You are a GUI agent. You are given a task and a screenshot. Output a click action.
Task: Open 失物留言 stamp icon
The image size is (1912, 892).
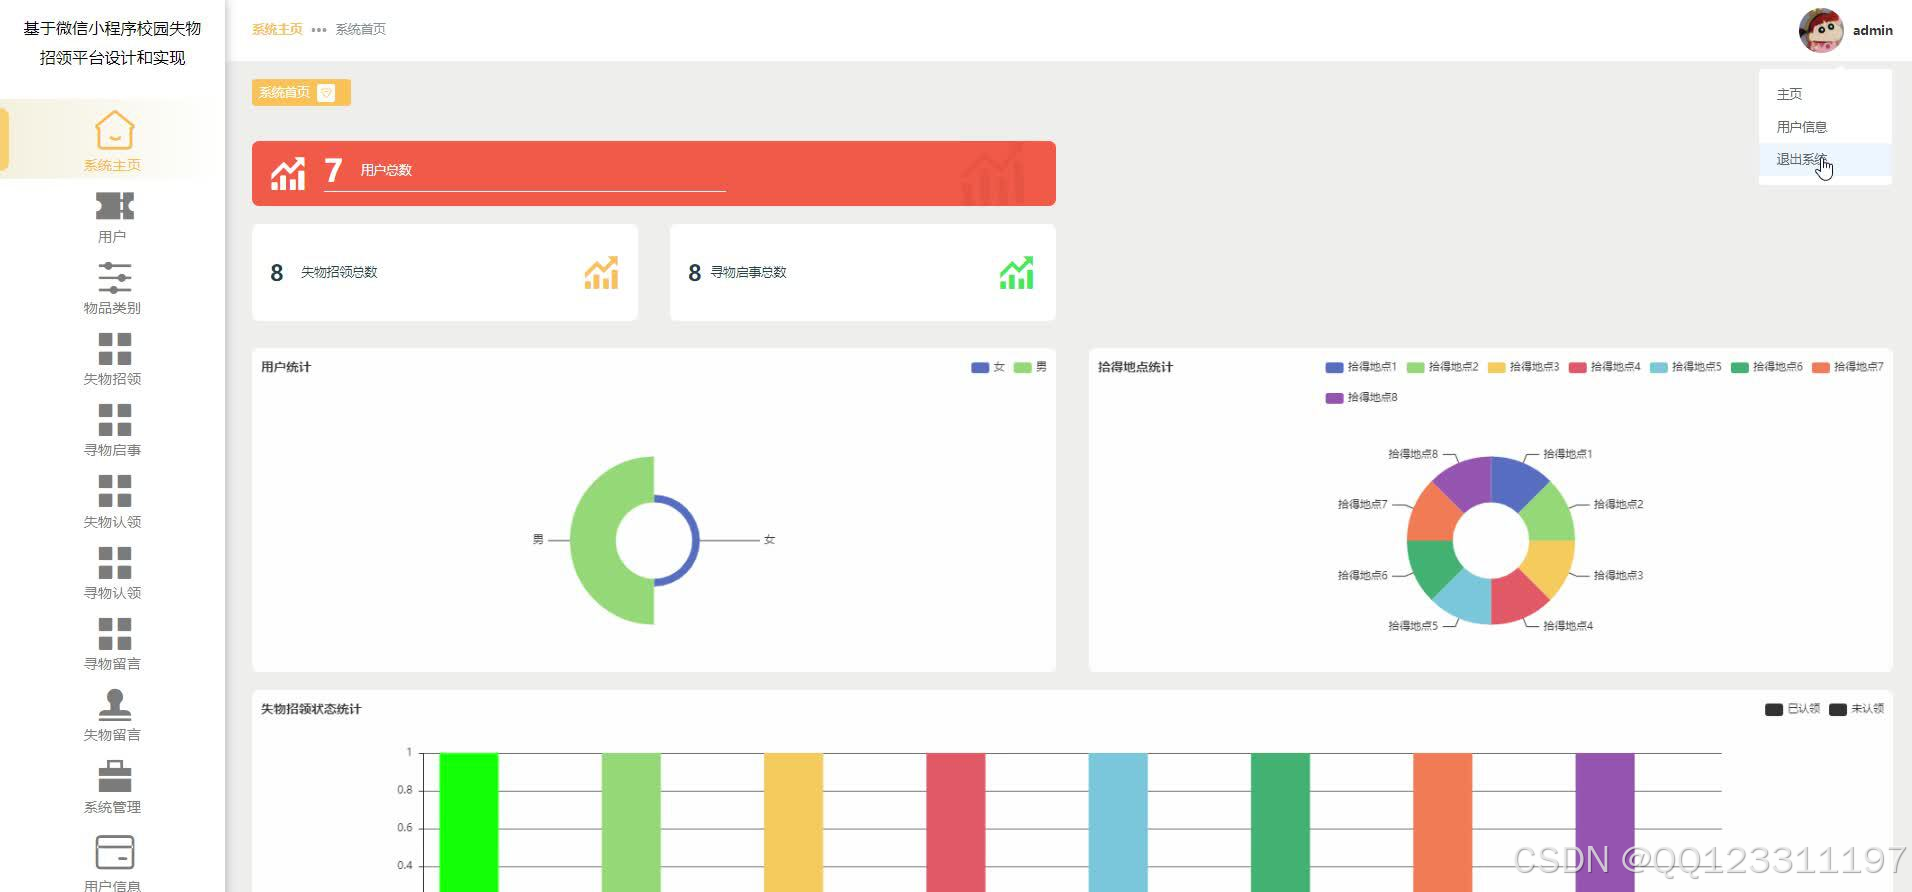[x=114, y=704]
